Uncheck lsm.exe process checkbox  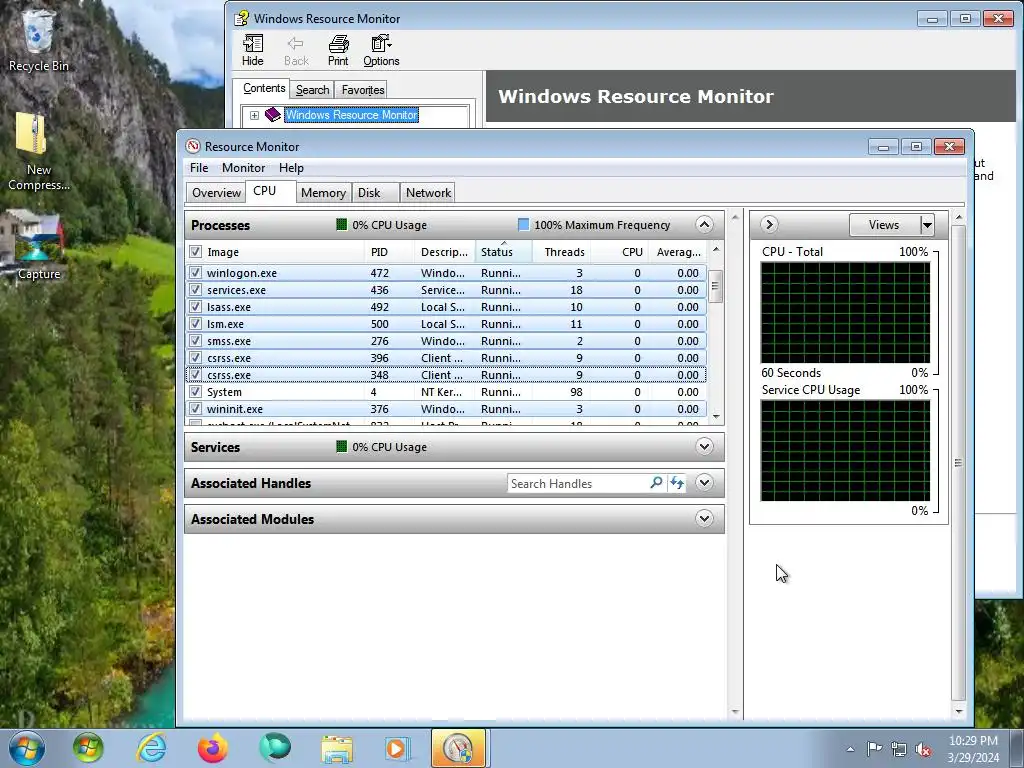pos(195,323)
